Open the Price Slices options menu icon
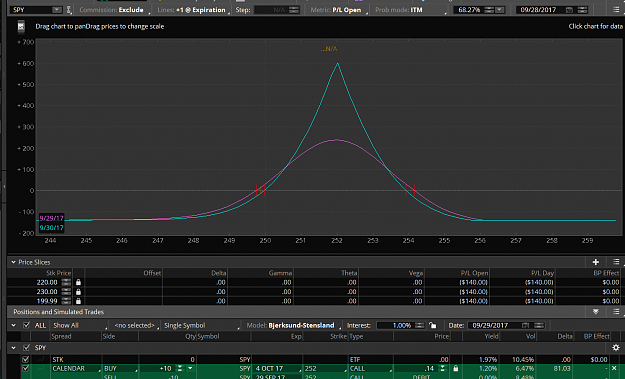 [x=616, y=262]
